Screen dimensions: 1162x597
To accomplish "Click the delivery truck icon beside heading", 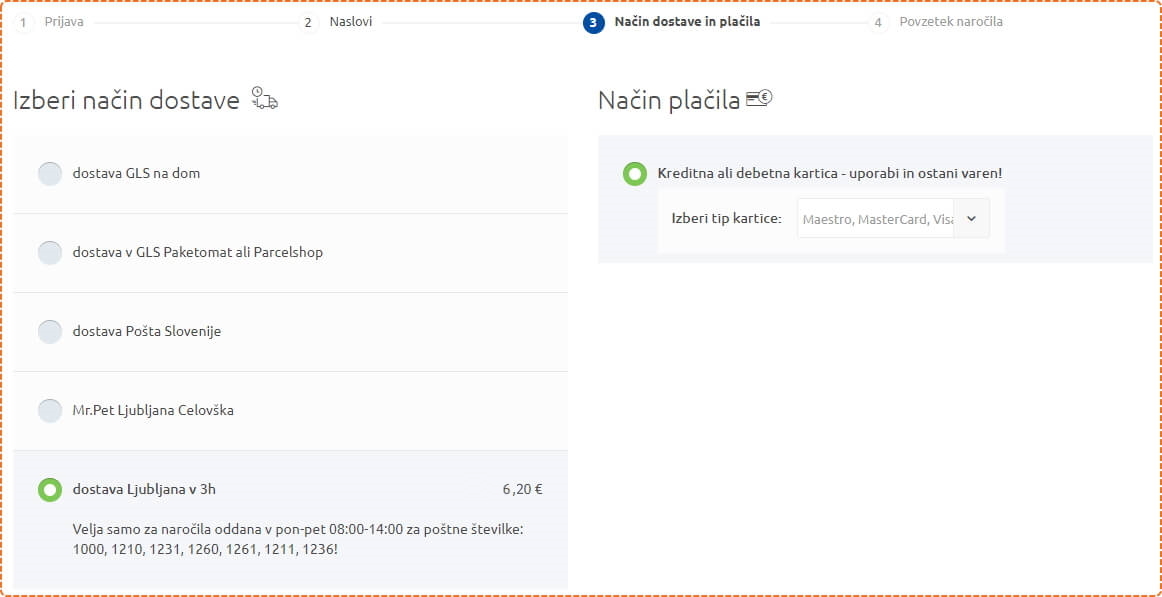I will [x=265, y=98].
